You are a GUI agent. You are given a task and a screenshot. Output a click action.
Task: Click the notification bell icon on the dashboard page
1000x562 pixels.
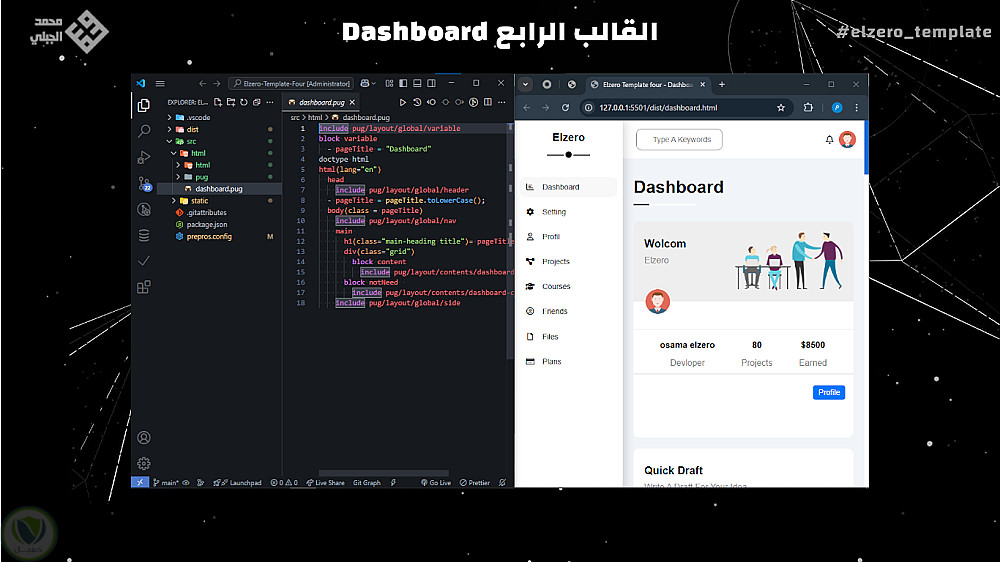[x=829, y=140]
